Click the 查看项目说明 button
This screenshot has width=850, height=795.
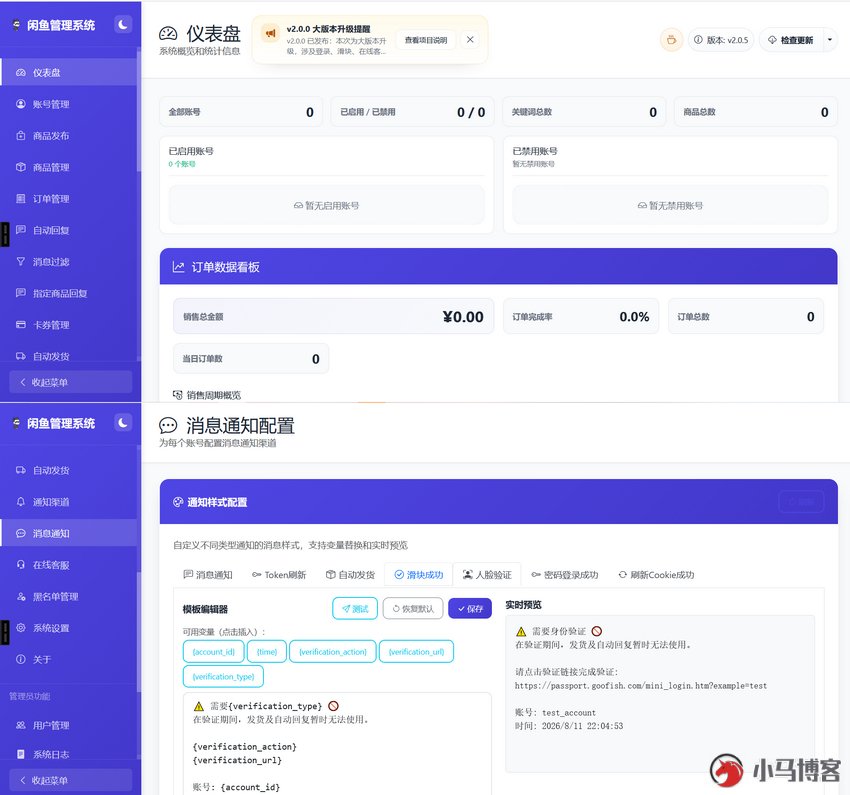(x=426, y=40)
